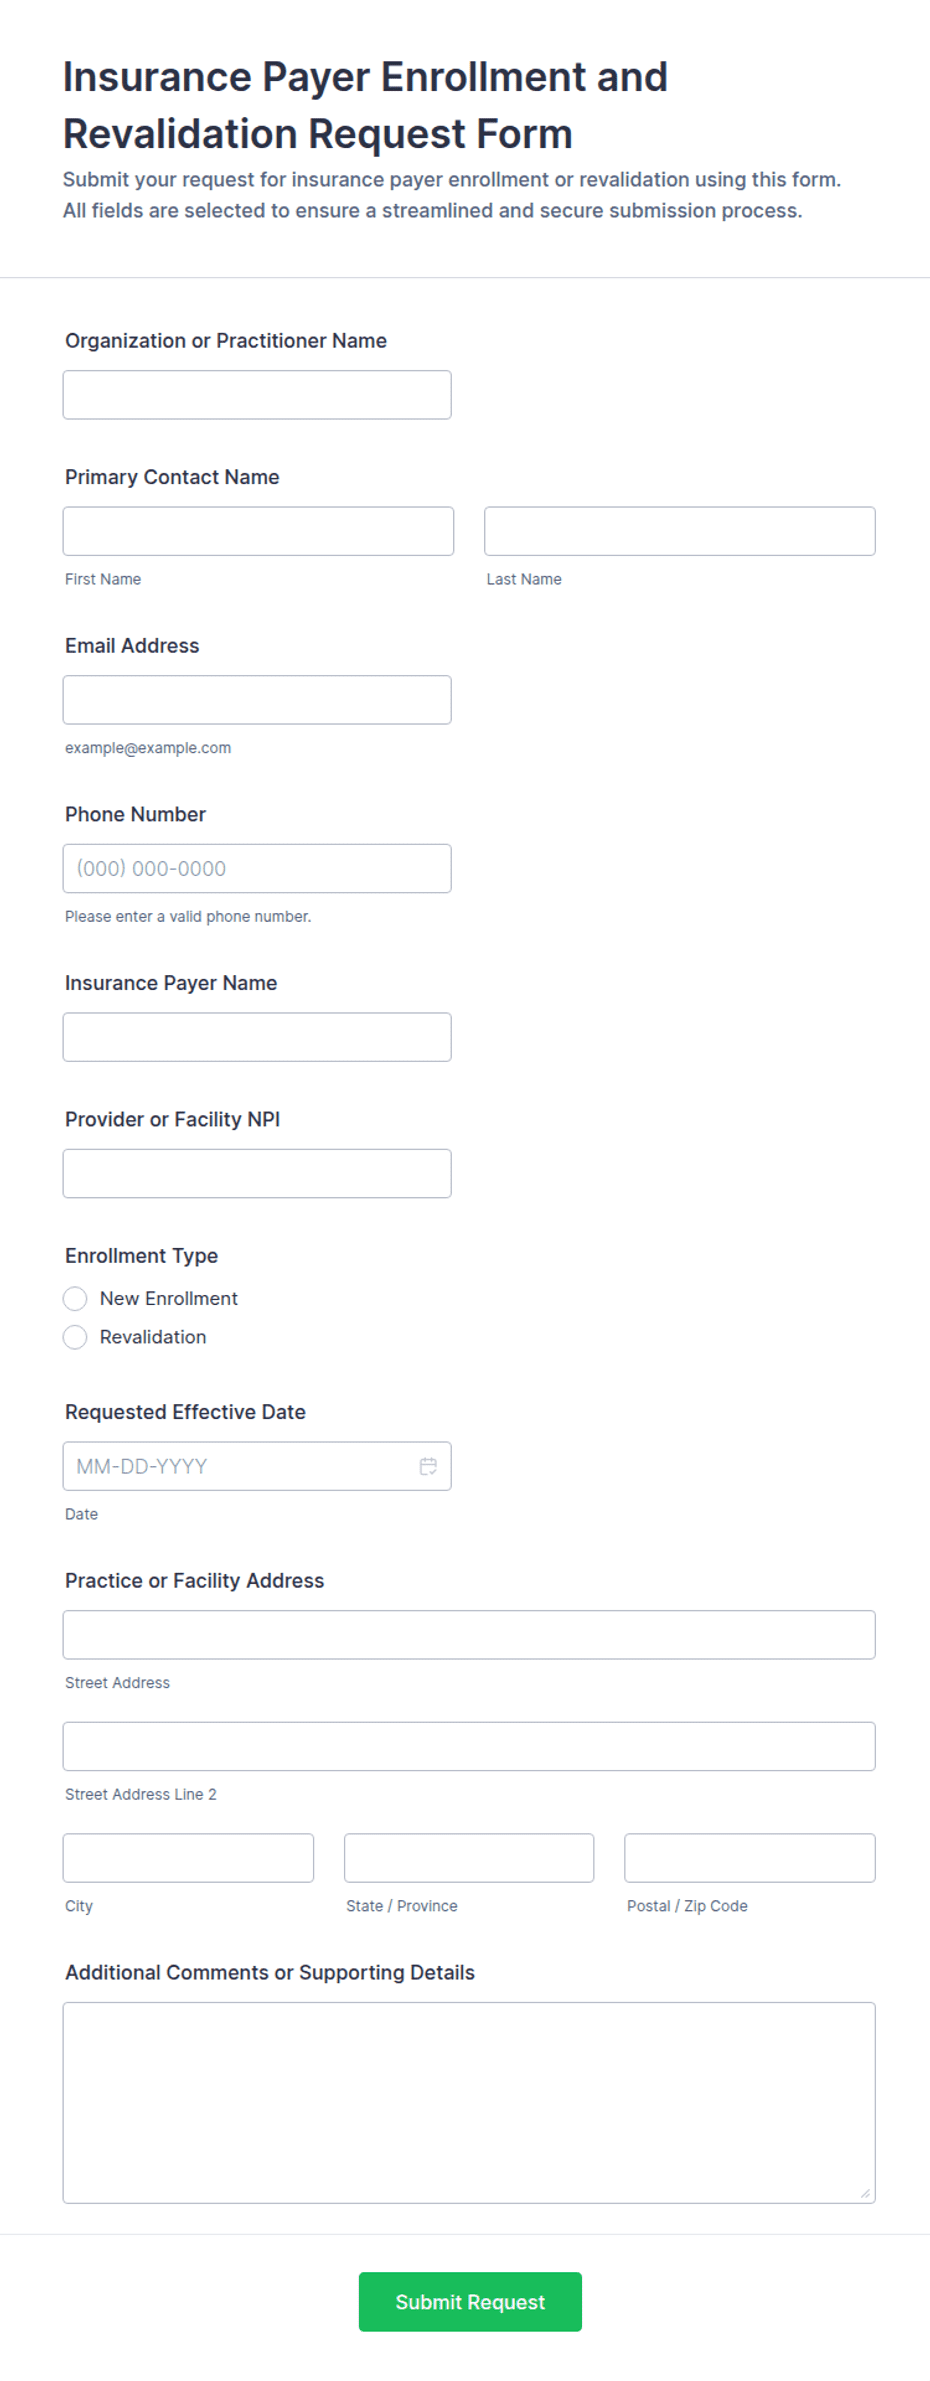Click the Phone Number field
Viewport: 930px width, 2381px height.
click(x=257, y=868)
